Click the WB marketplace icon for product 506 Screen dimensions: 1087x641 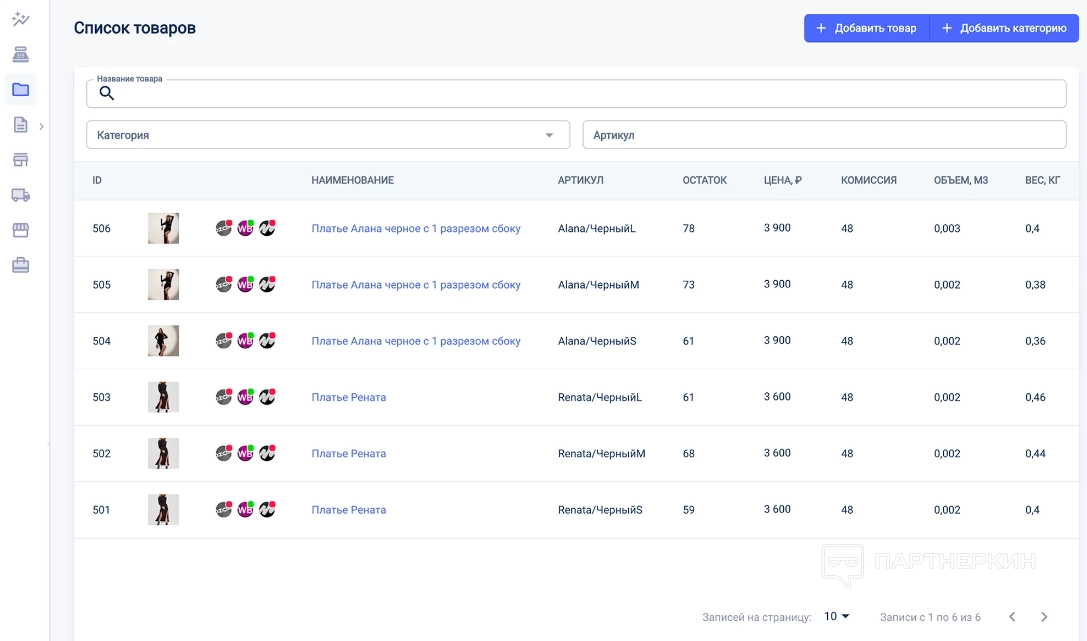tap(245, 228)
